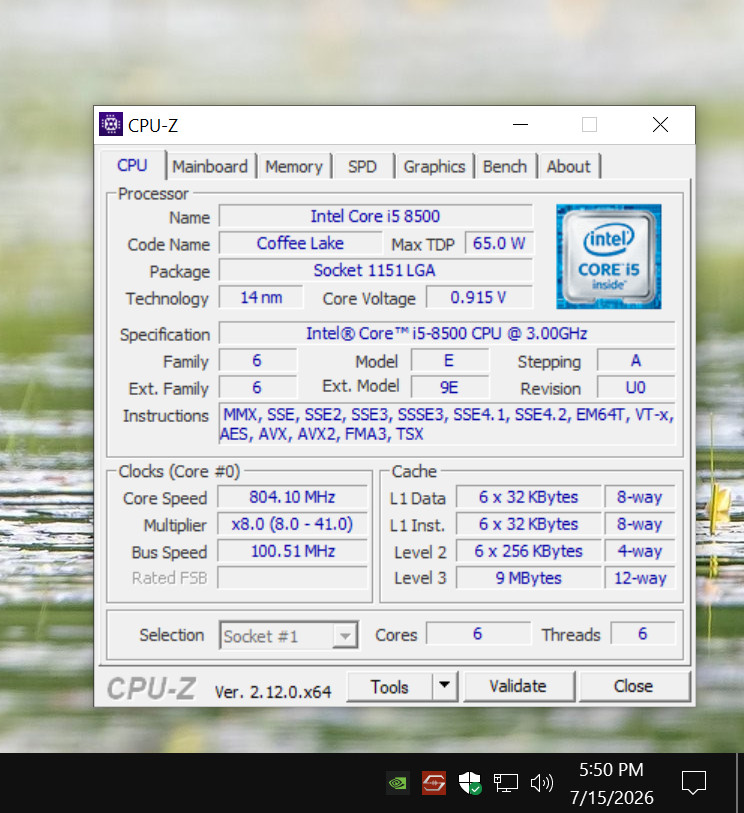Viewport: 744px width, 813px height.
Task: Click the Threads count value
Action: (x=643, y=634)
